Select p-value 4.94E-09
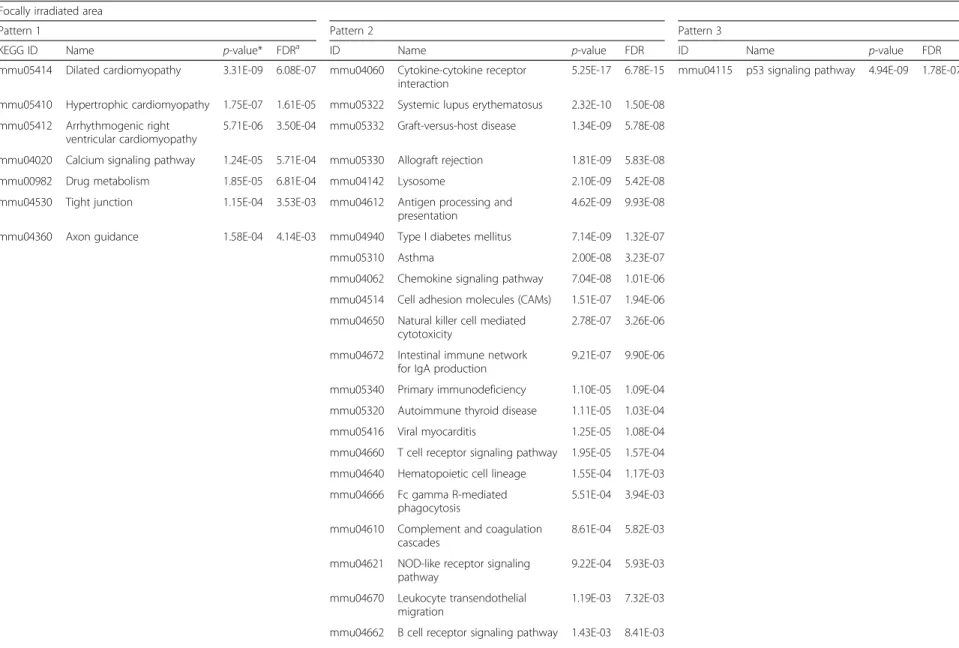Image resolution: width=959 pixels, height=648 pixels. click(889, 70)
